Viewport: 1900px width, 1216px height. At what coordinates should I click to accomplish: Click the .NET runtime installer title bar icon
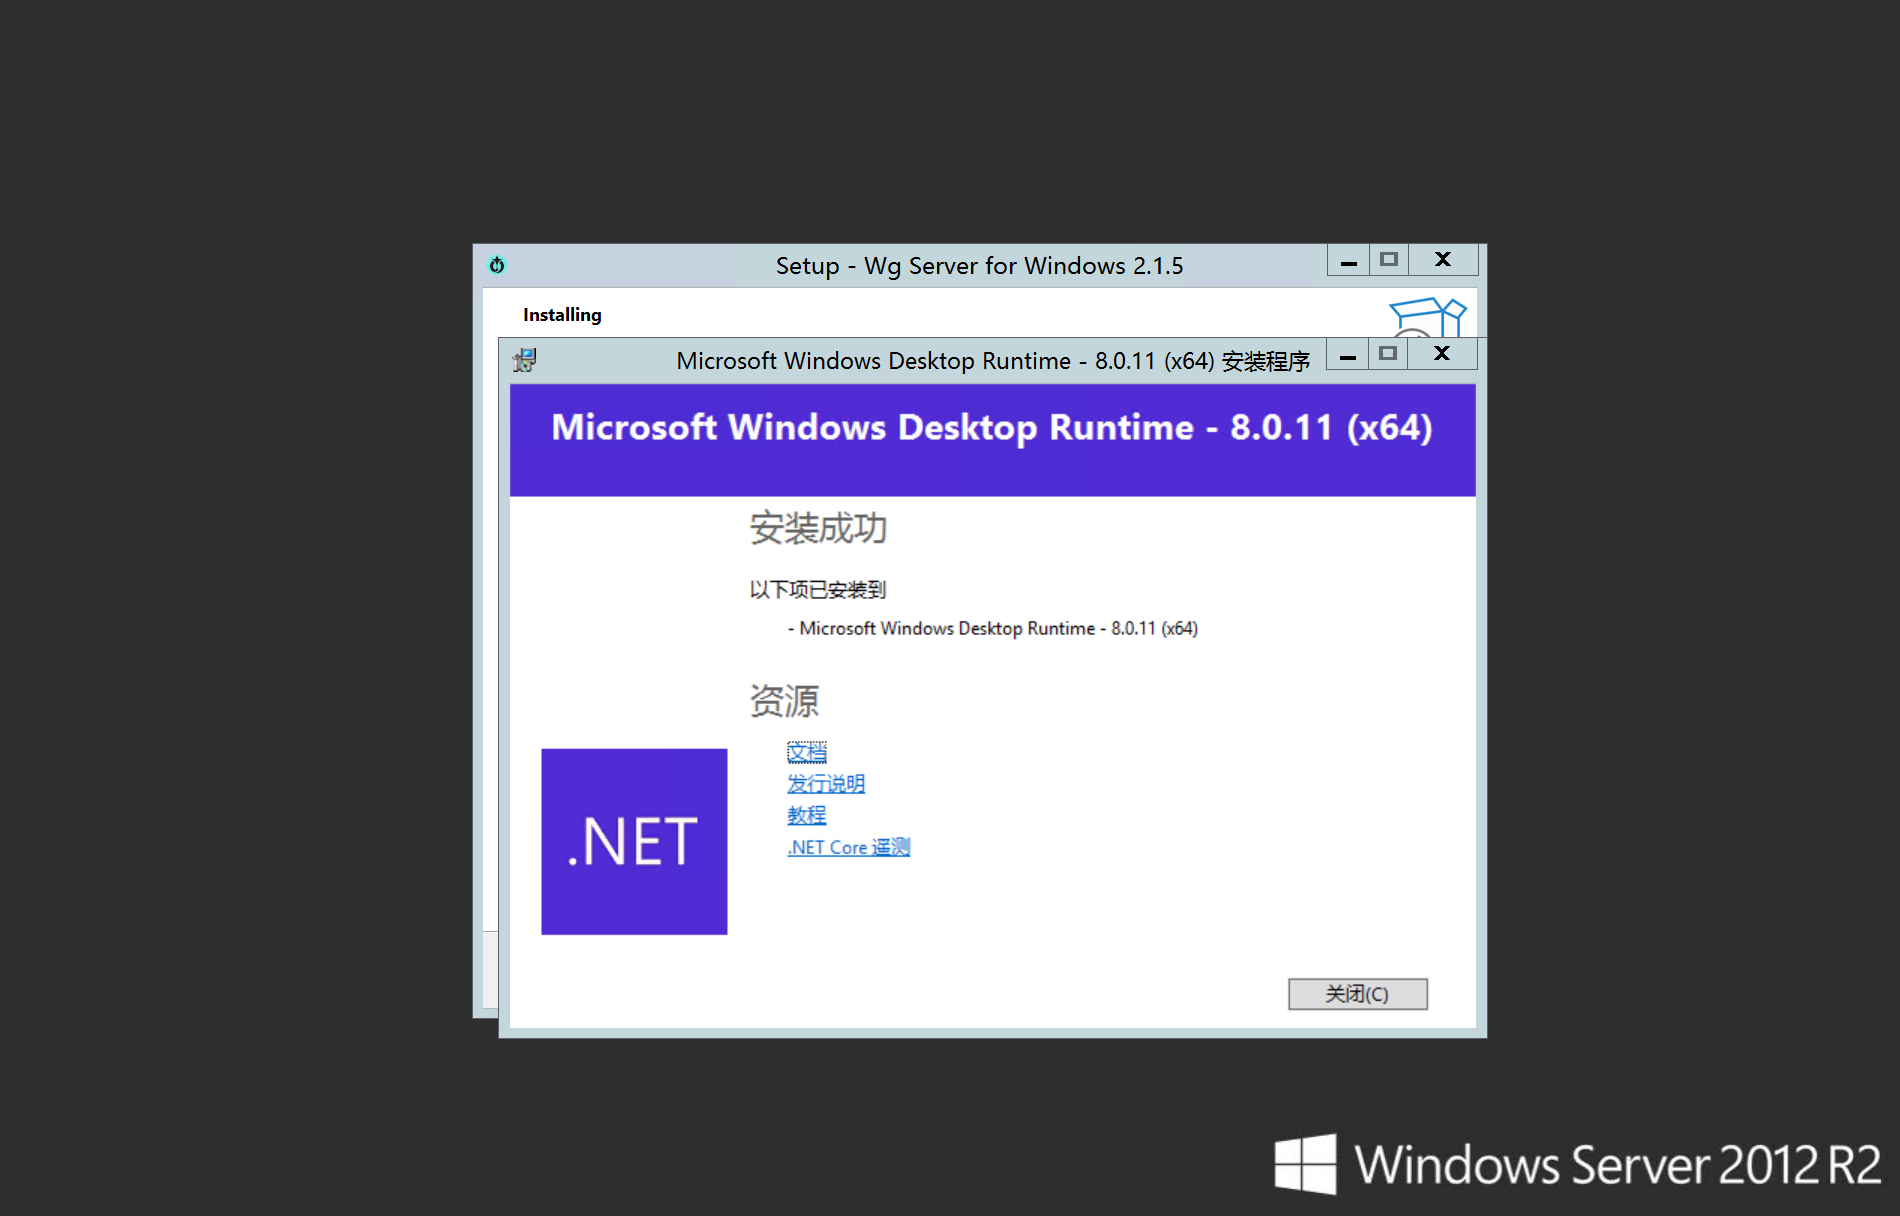(x=525, y=360)
